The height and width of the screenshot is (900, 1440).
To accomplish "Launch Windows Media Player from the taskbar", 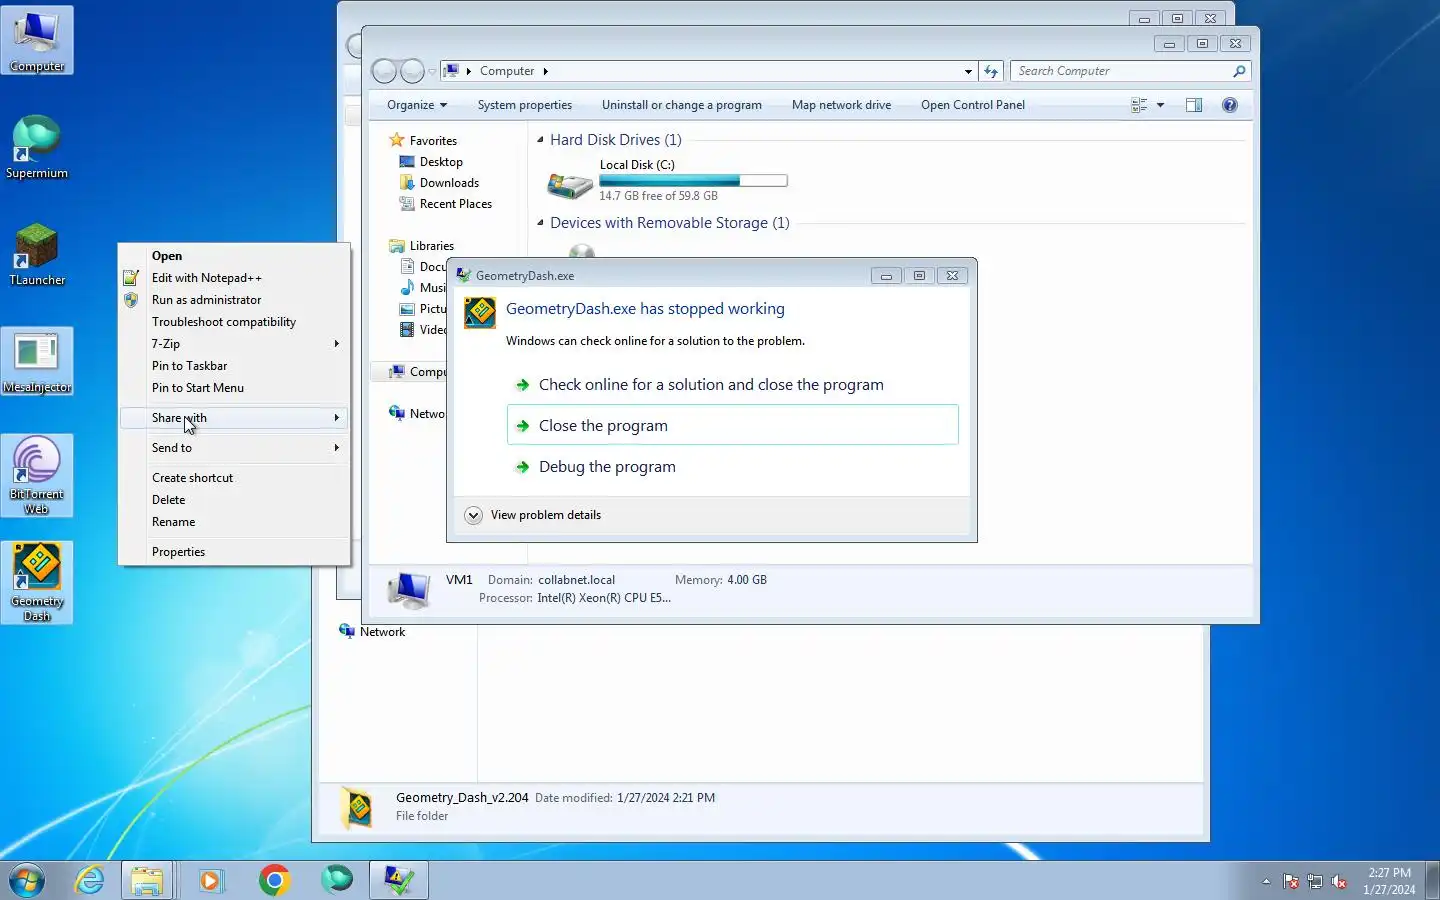I will coord(211,880).
